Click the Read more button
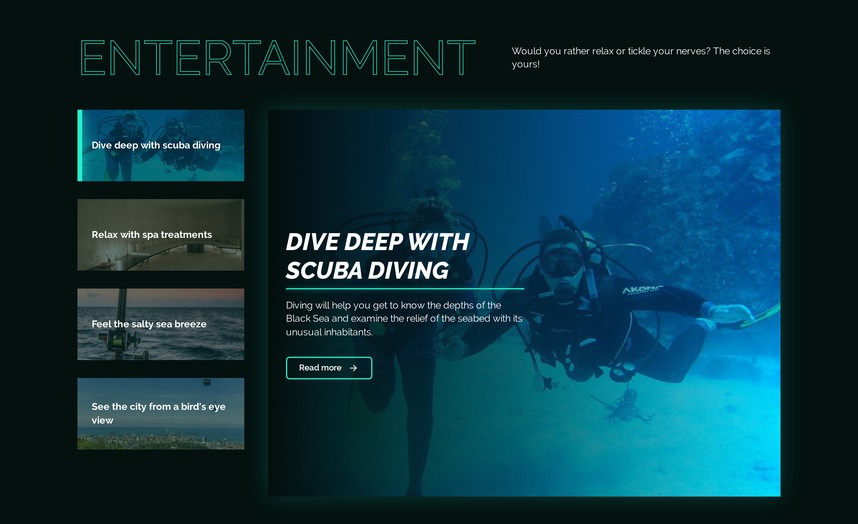The image size is (858, 524). point(329,368)
